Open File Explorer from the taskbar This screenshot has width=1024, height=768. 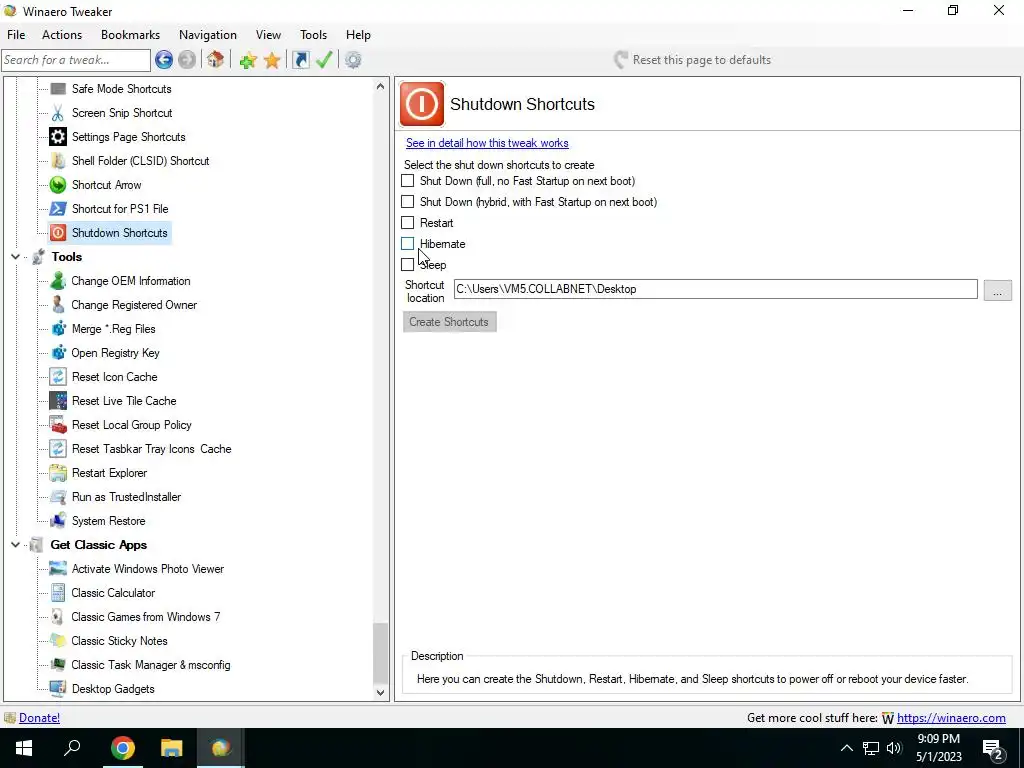(172, 748)
